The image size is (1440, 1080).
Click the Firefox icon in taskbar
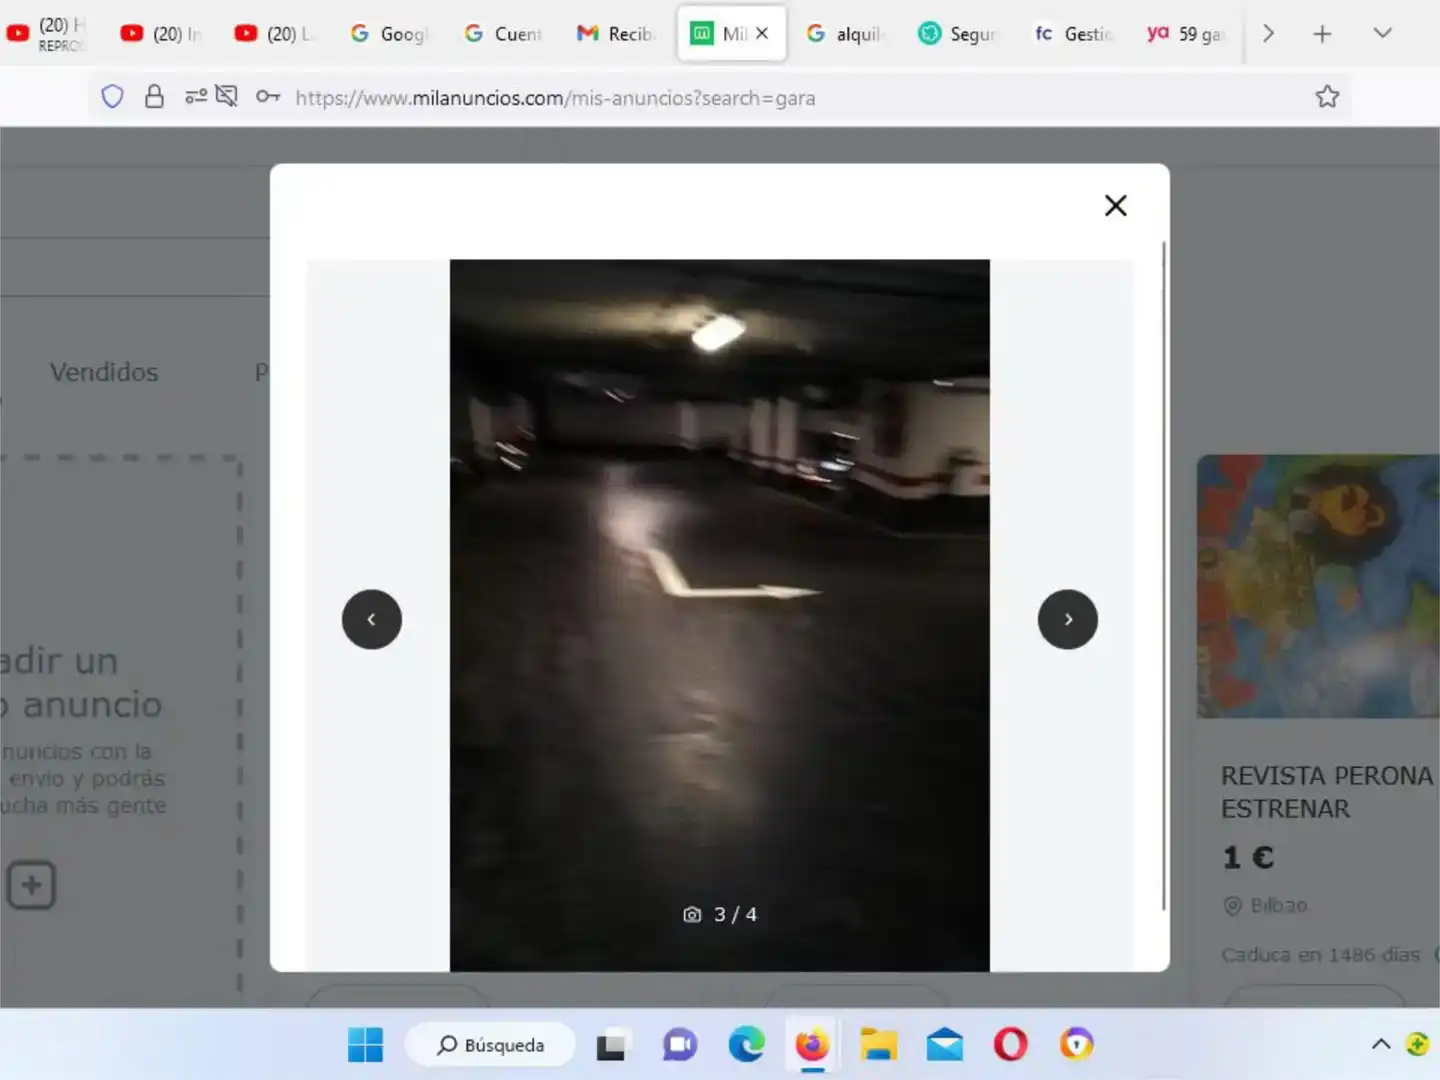click(x=812, y=1045)
